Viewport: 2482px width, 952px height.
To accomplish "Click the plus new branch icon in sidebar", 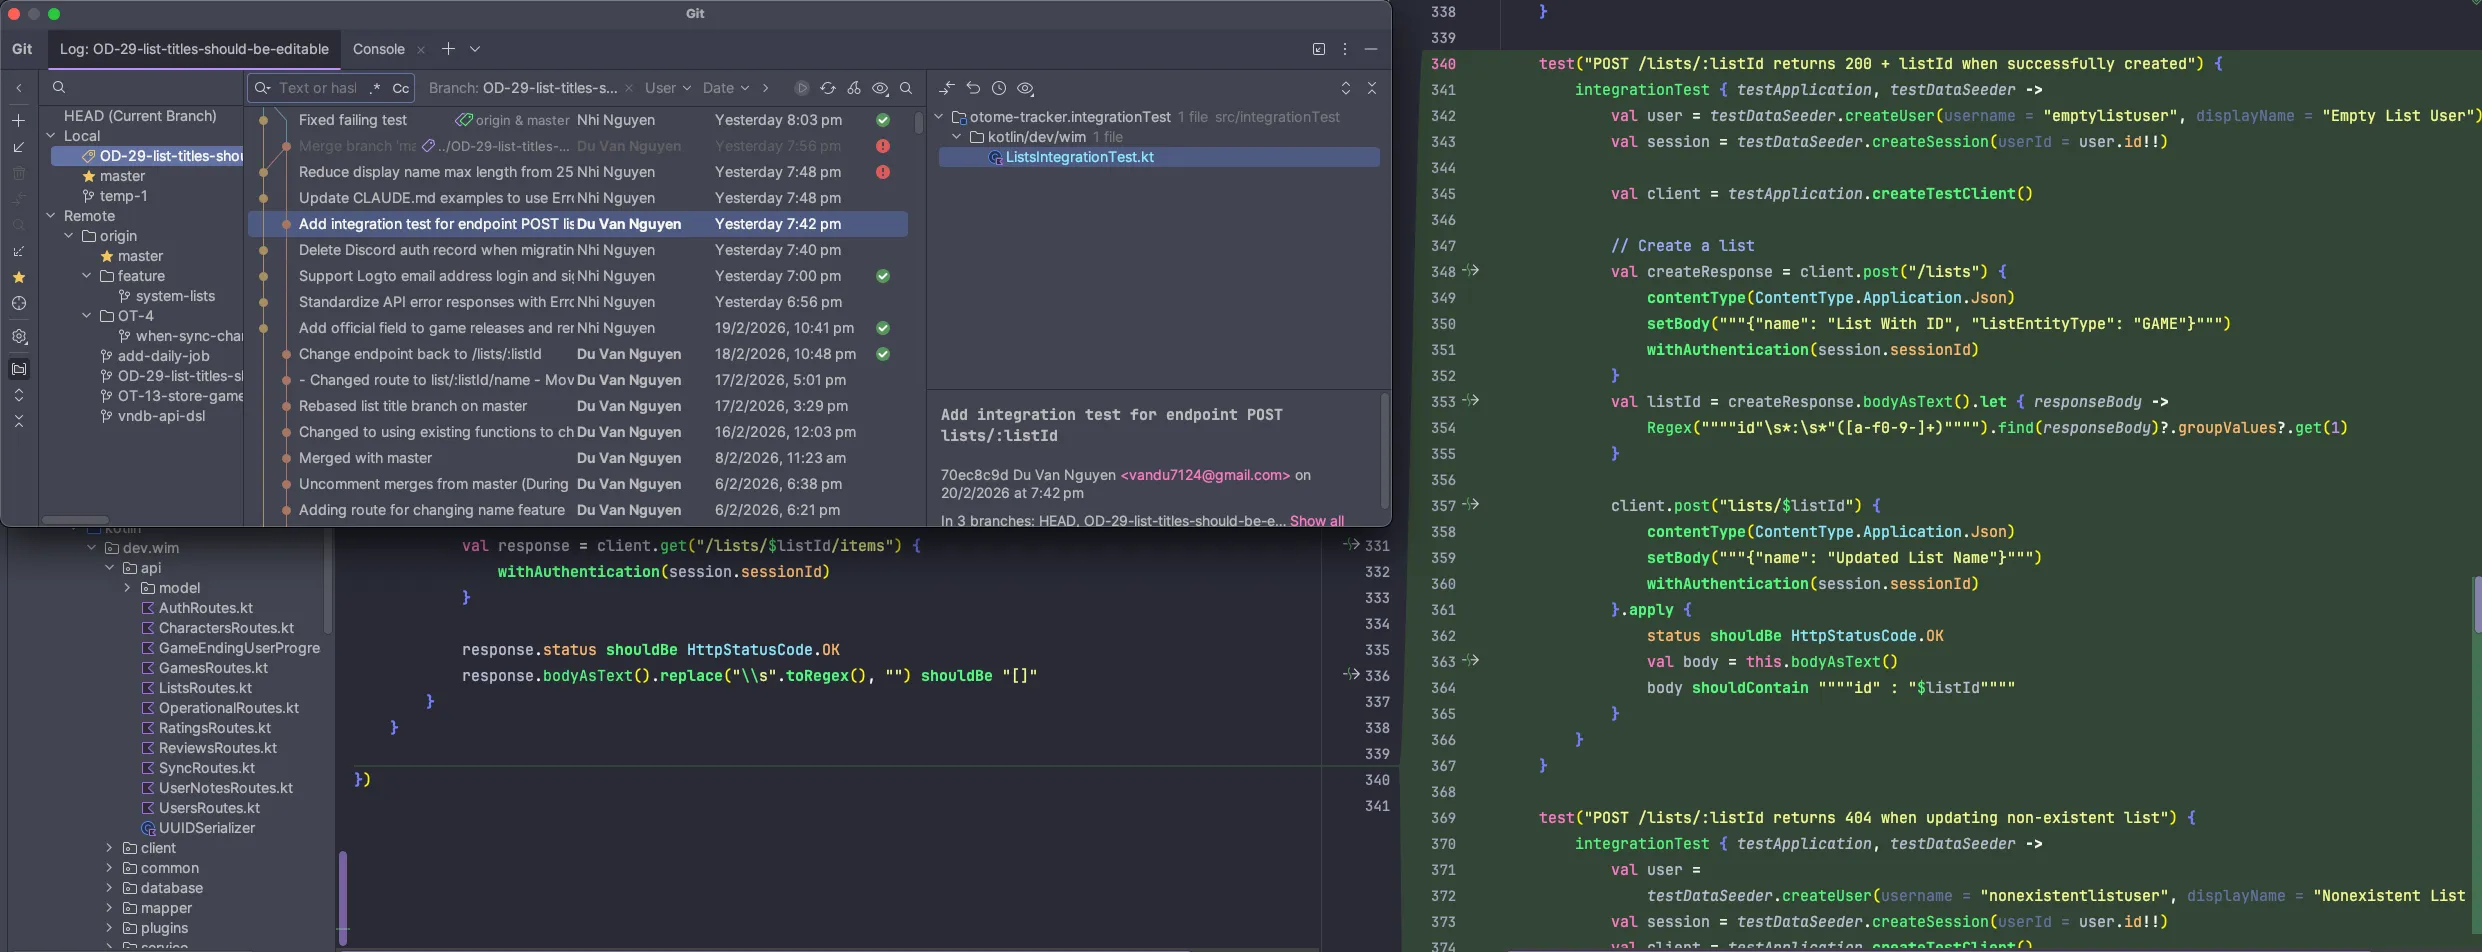I will point(19,120).
